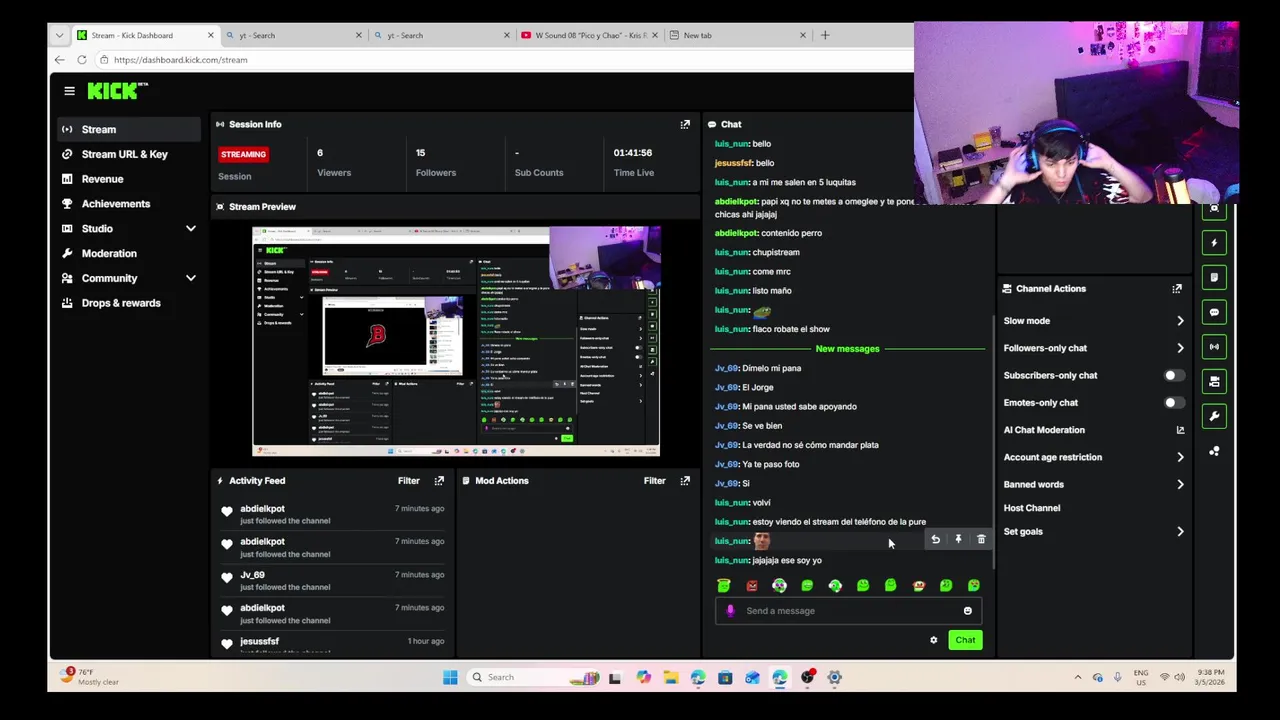Toggle Subscribers-only chat switch
The image size is (1280, 720).
coord(1174,375)
